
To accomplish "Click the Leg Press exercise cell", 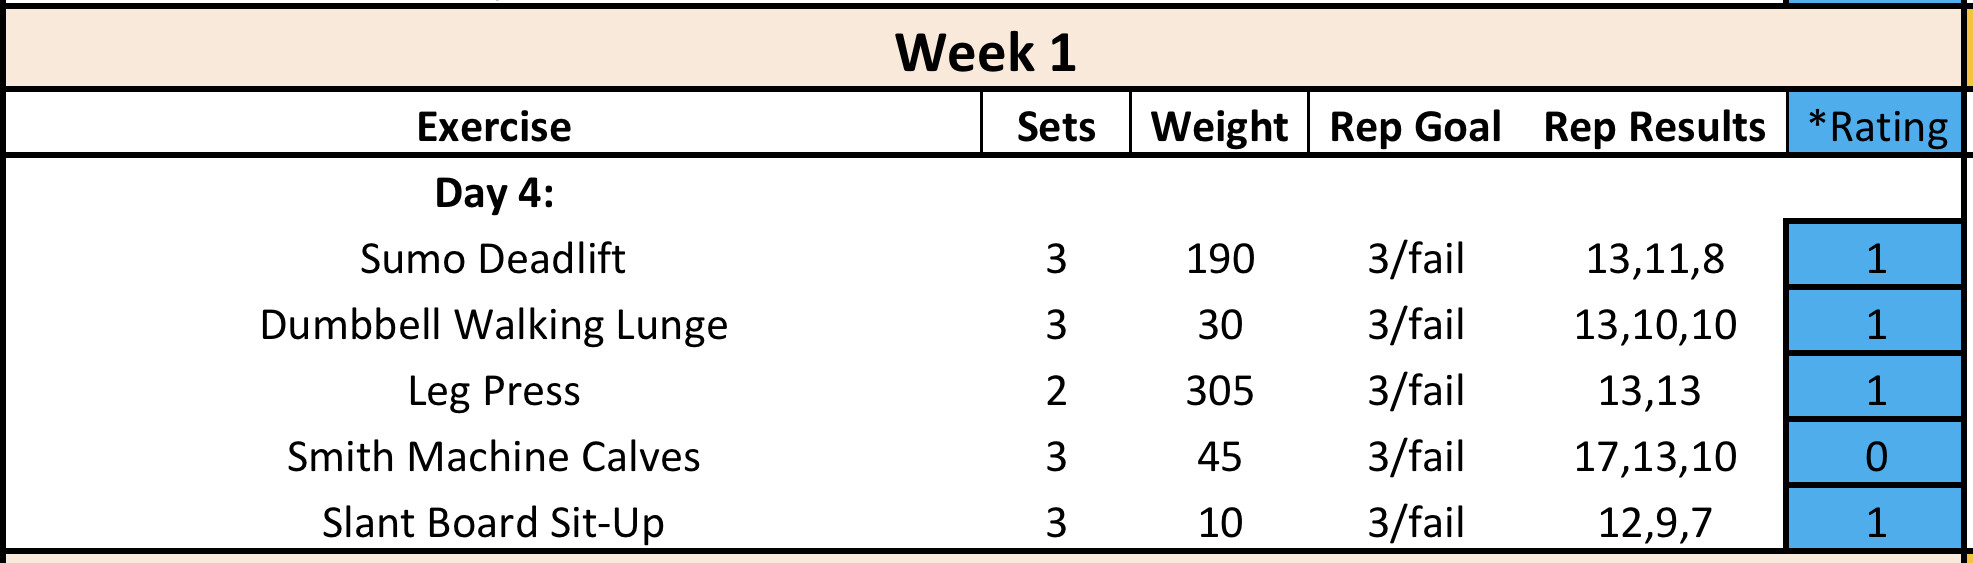I will click(x=494, y=391).
